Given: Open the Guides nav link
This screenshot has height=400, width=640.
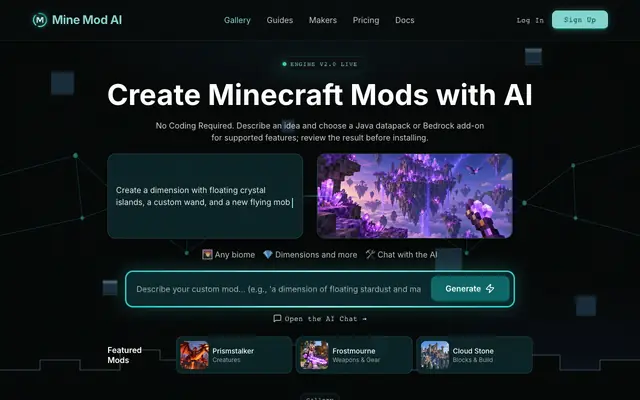Looking at the screenshot, I should (x=280, y=20).
